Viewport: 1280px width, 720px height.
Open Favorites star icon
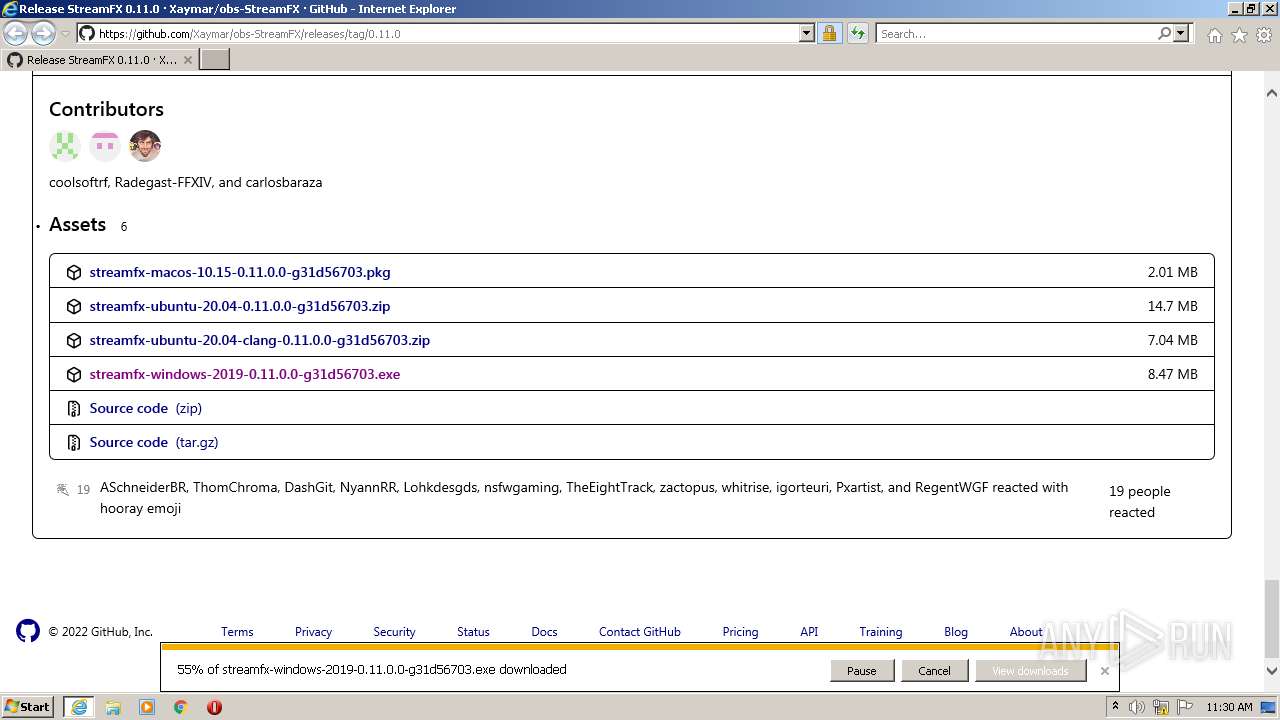click(1239, 35)
